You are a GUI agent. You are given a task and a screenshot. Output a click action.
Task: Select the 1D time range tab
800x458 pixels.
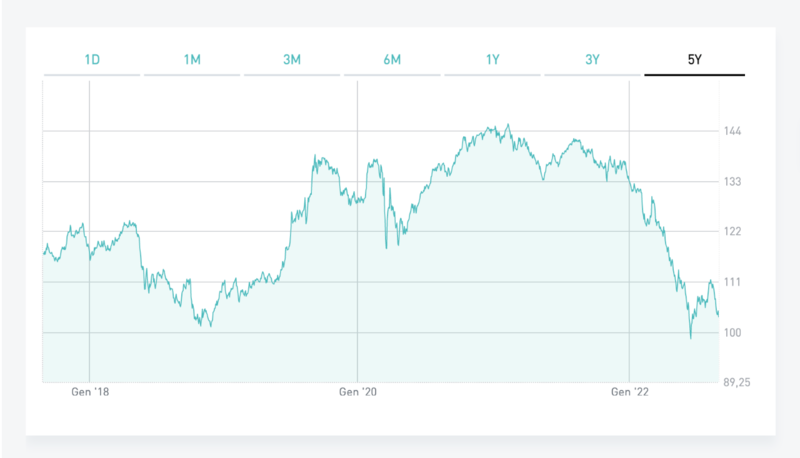pos(92,60)
